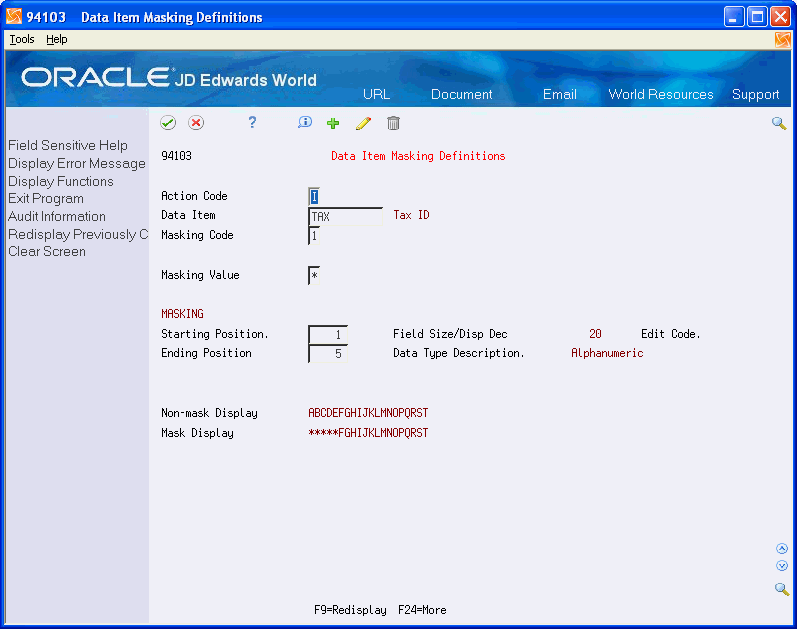Click the Mask Display label
The height and width of the screenshot is (629, 797).
(197, 433)
